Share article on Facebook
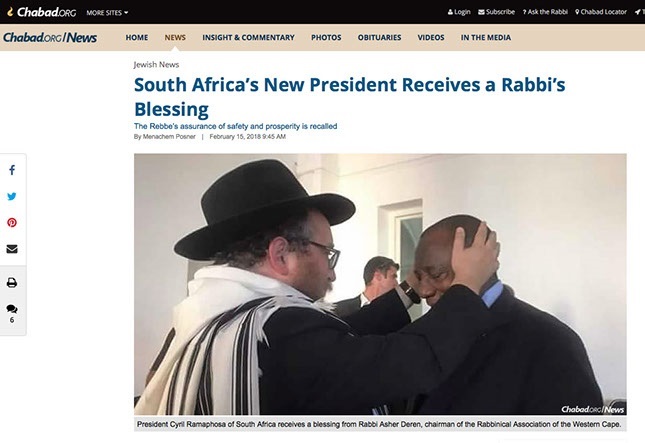This screenshot has width=645, height=443. [x=12, y=170]
